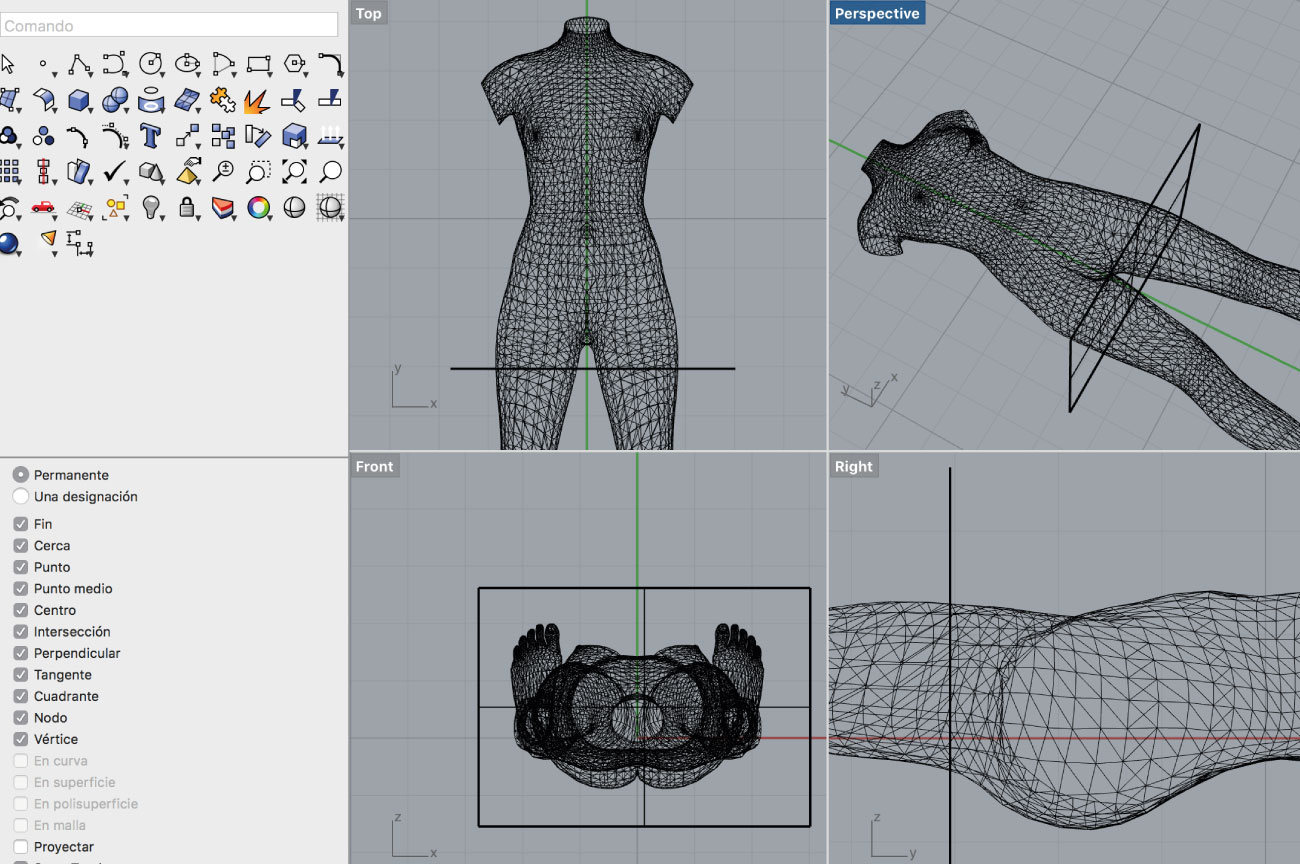The height and width of the screenshot is (864, 1300).
Task: Select the Circle drawing tool
Action: click(x=151, y=64)
